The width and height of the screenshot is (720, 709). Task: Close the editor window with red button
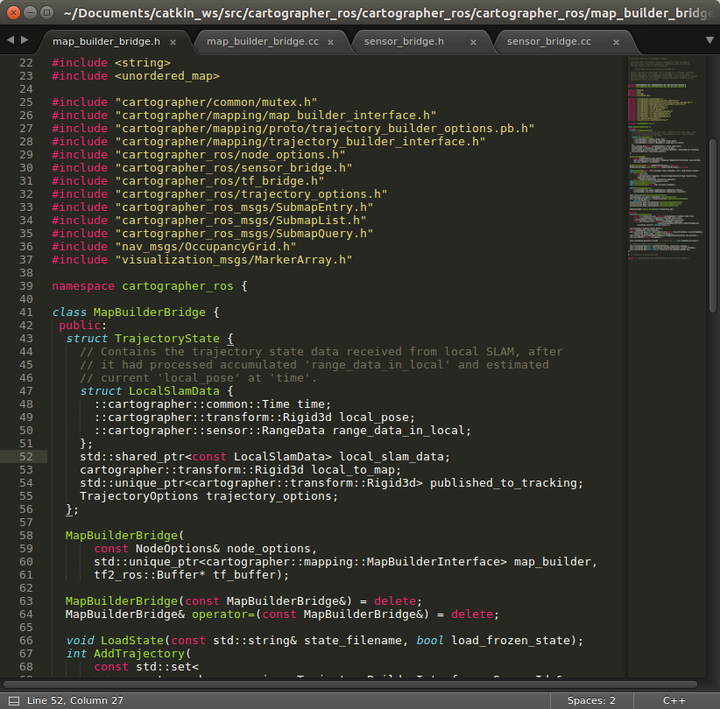pos(13,12)
